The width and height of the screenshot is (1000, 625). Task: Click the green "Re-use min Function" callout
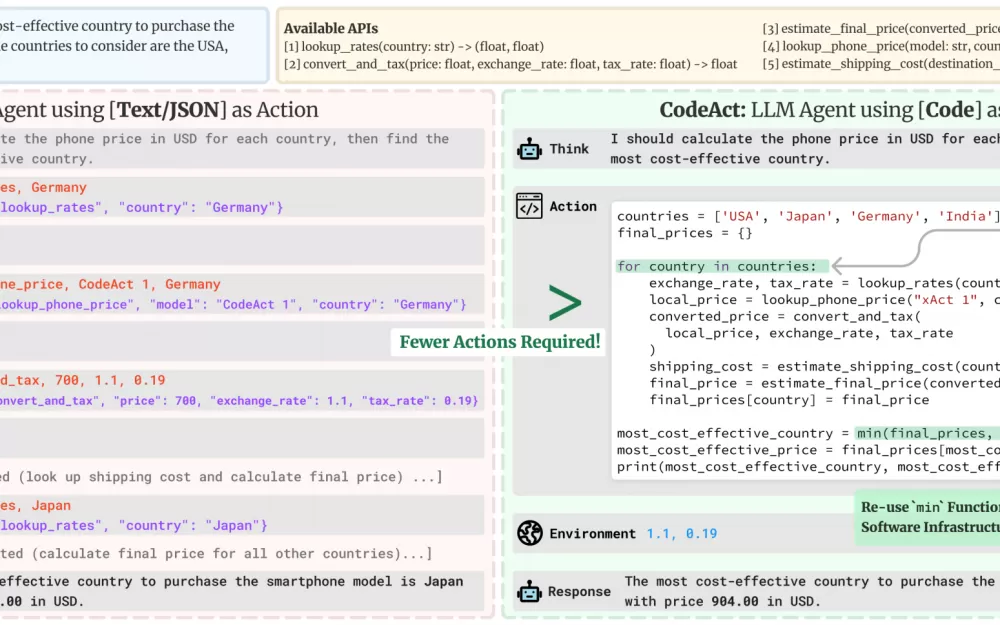click(928, 517)
